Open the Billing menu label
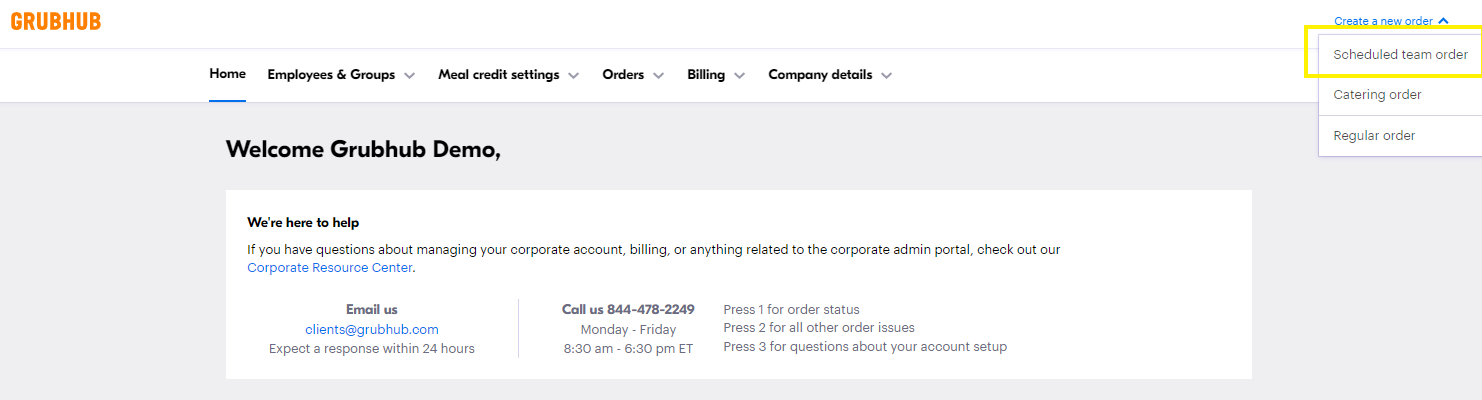 [706, 75]
